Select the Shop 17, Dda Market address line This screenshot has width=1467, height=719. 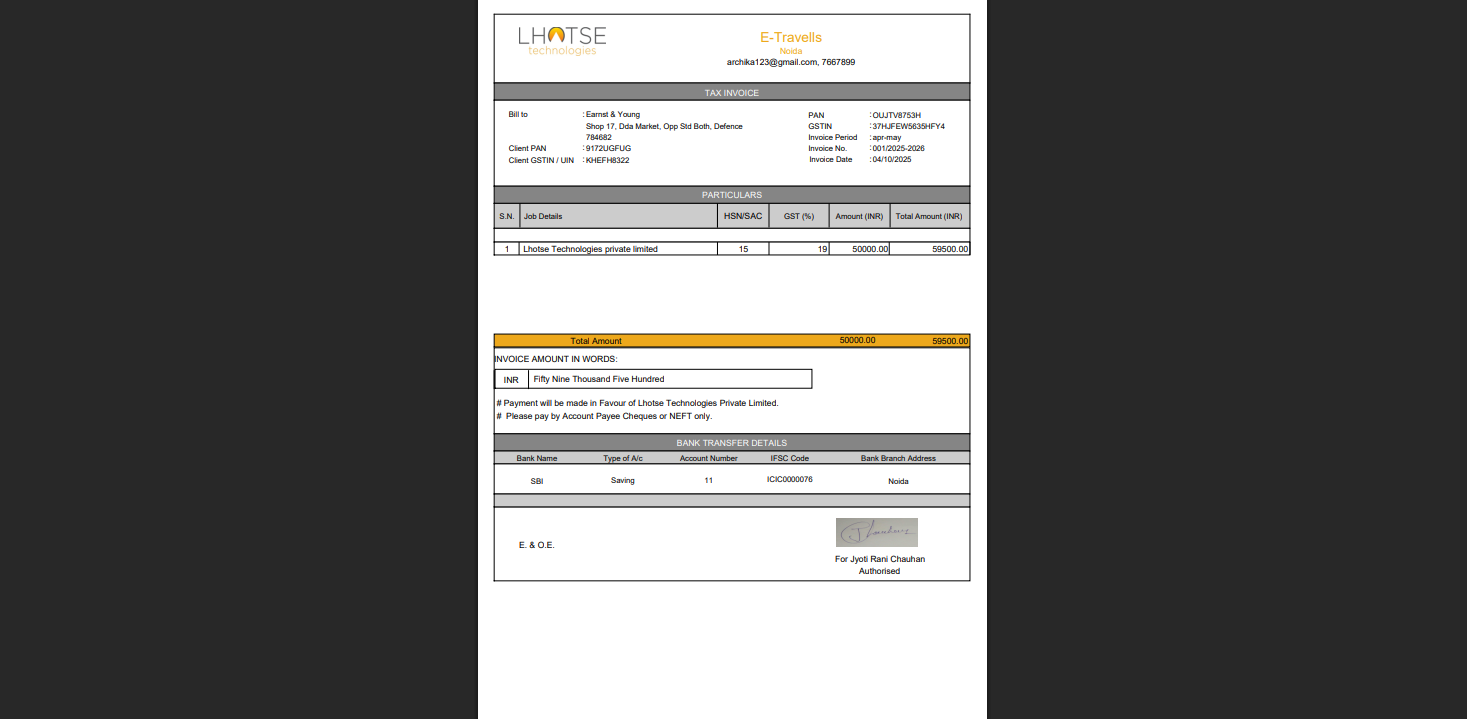(664, 126)
